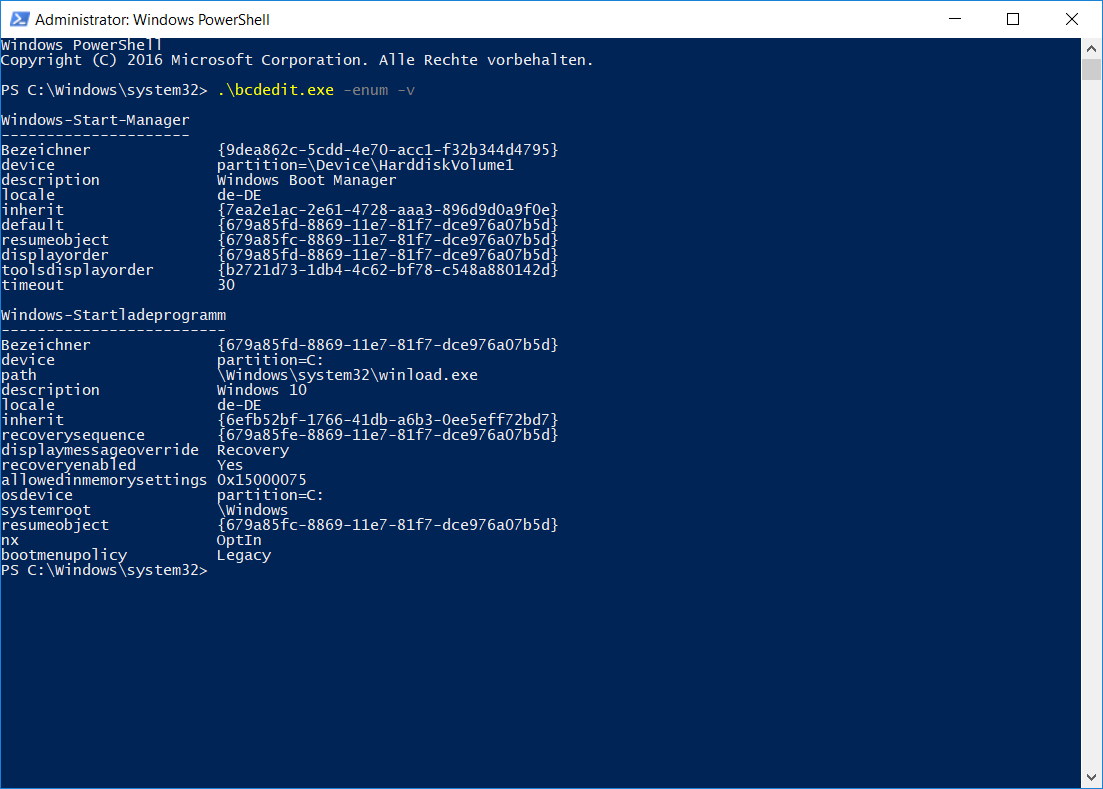Viewport: 1103px width, 789px height.
Task: Open the console system menu via PowerShell logo
Action: (21, 18)
